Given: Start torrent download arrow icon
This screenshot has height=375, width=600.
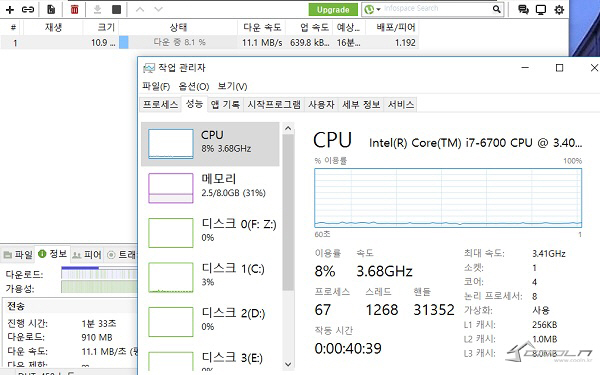Looking at the screenshot, I should point(97,9).
